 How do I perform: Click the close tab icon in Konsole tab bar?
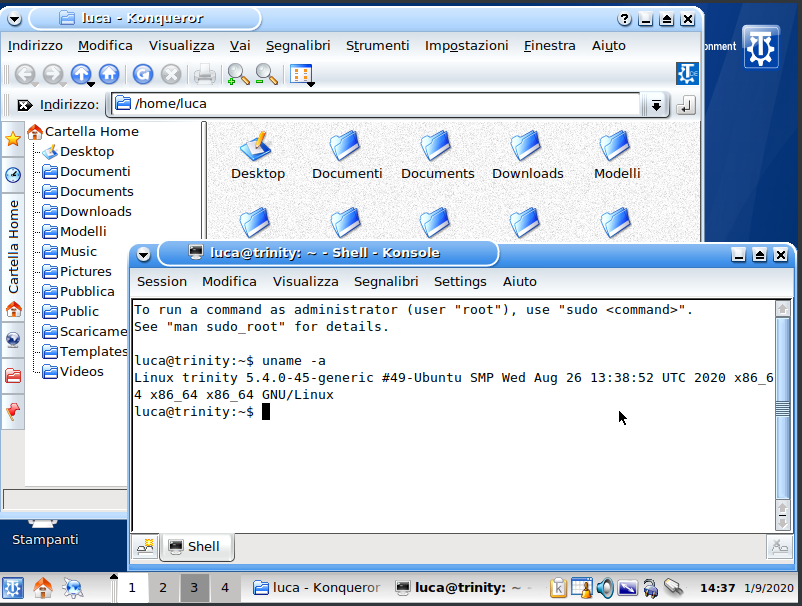click(x=779, y=547)
